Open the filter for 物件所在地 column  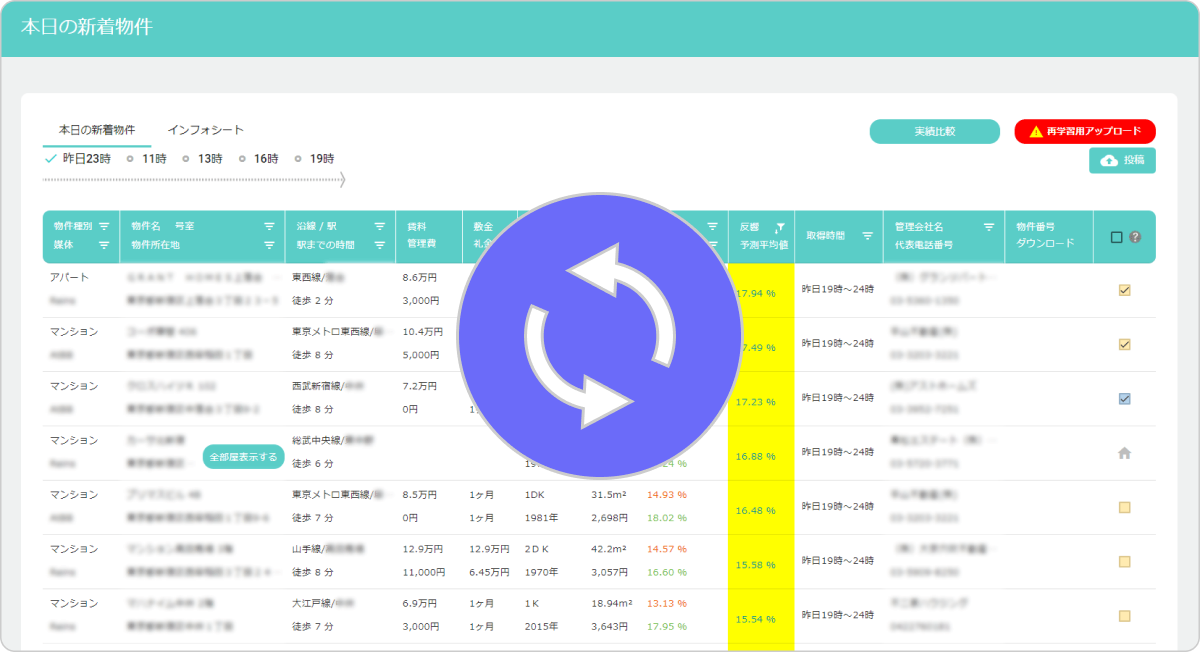click(269, 245)
